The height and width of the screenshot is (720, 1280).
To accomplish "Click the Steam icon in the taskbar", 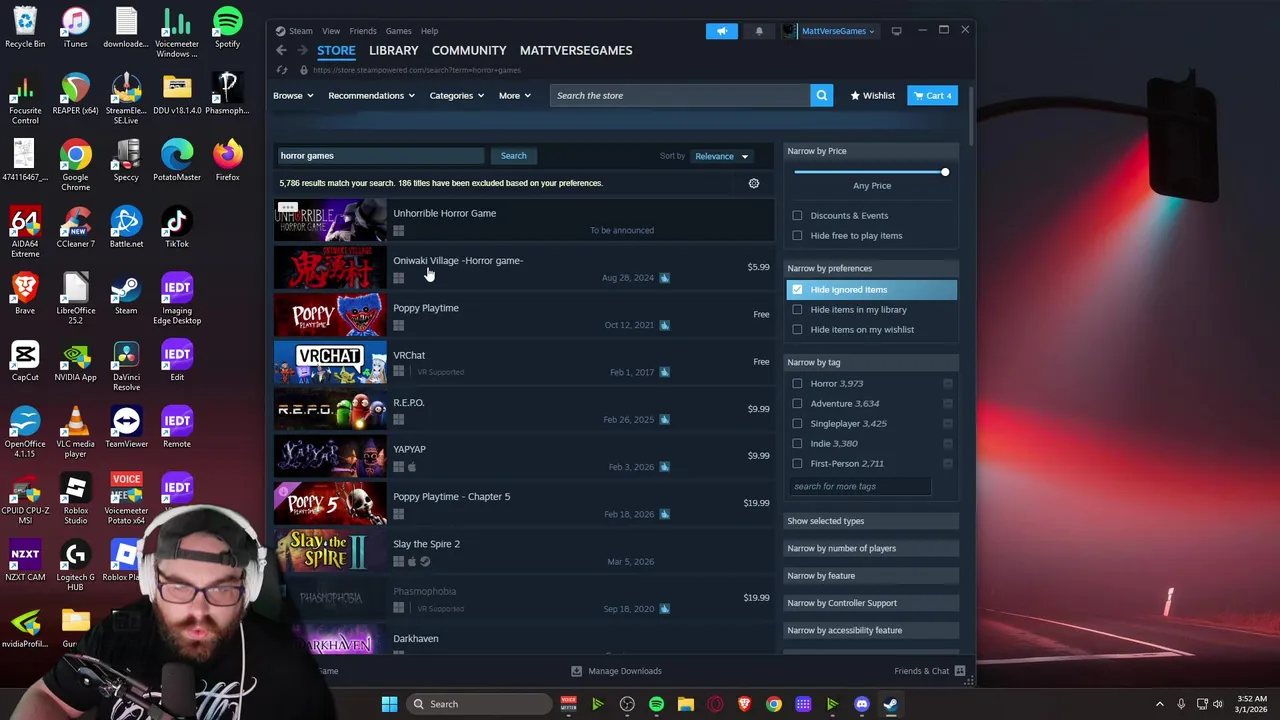I will pos(890,704).
